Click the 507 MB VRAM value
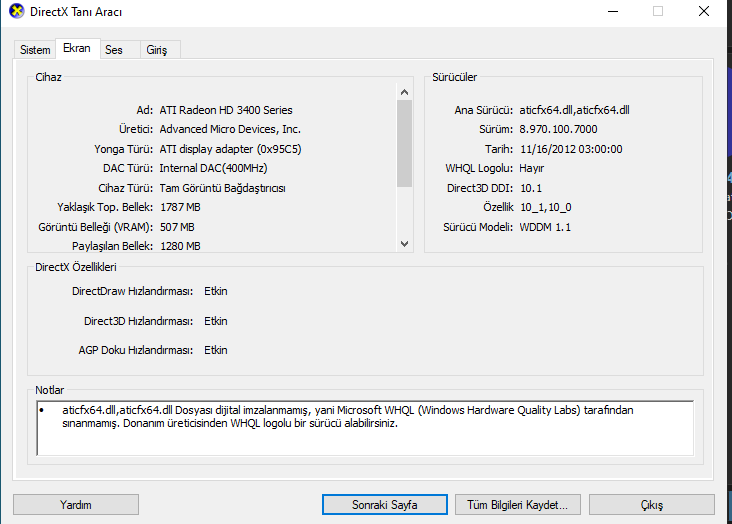 [177, 227]
